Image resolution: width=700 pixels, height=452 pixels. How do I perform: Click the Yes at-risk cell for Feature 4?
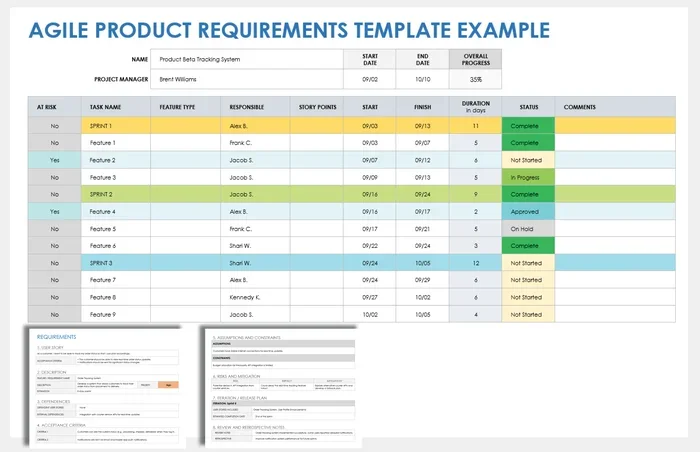(54, 212)
